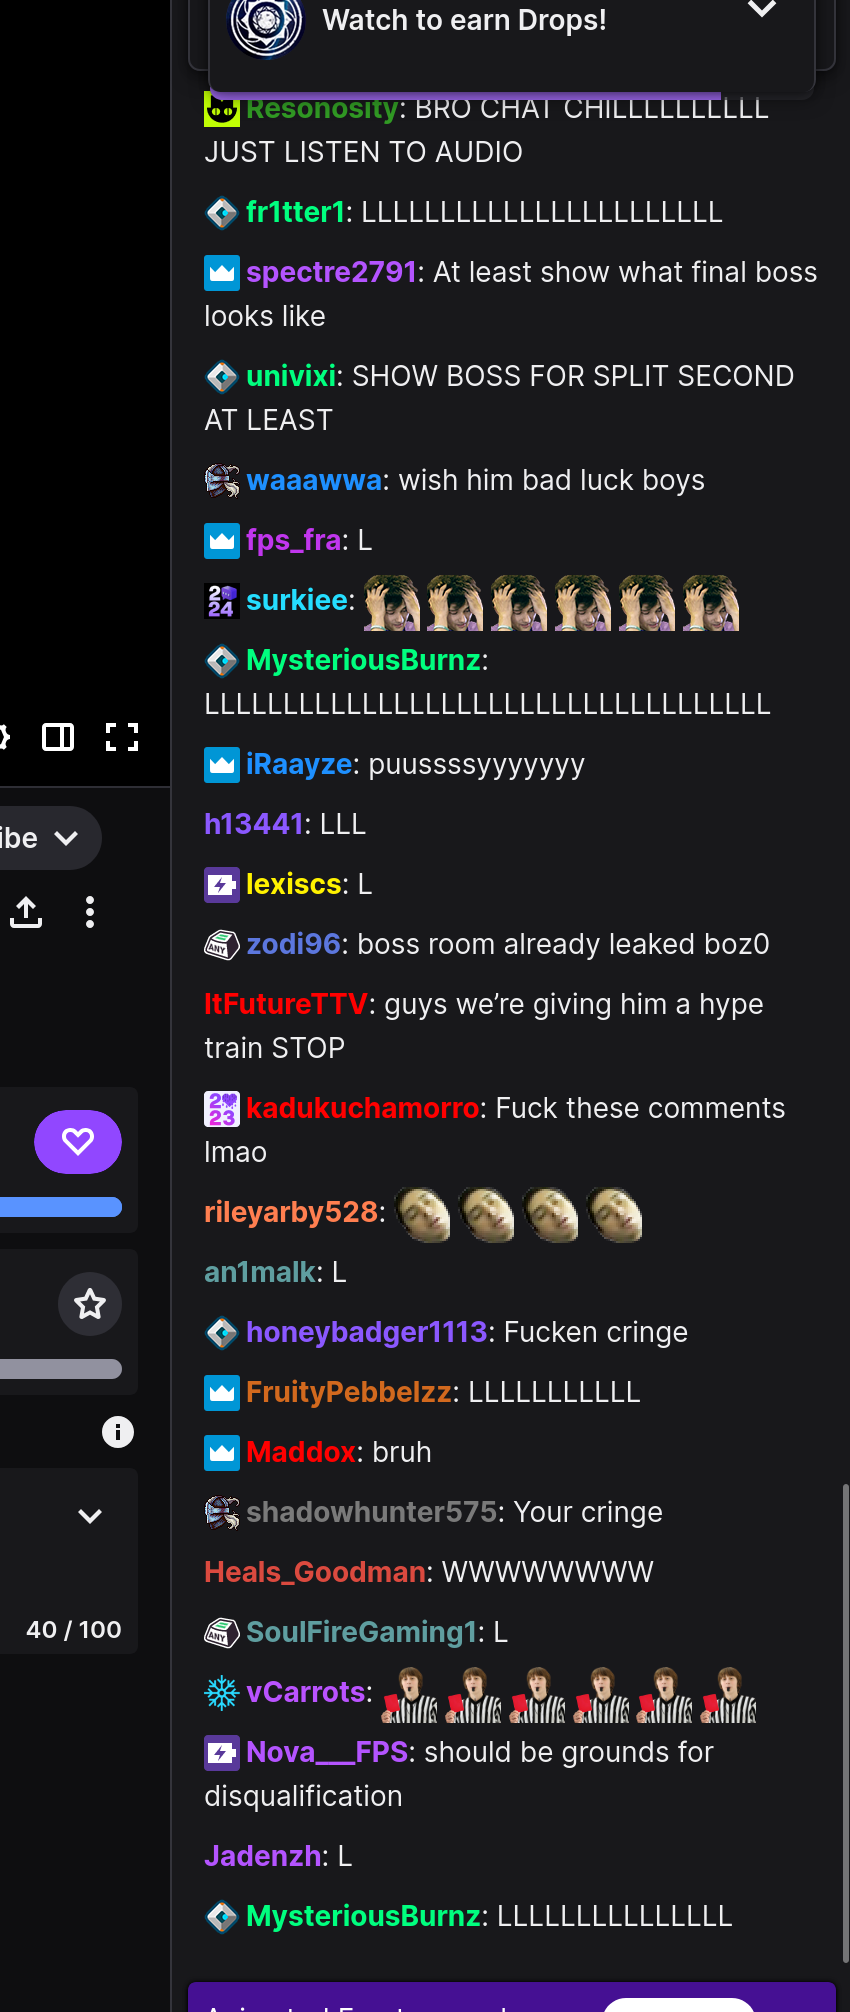The height and width of the screenshot is (2012, 850).
Task: Click username spectre2791 in chat
Action: tap(331, 272)
